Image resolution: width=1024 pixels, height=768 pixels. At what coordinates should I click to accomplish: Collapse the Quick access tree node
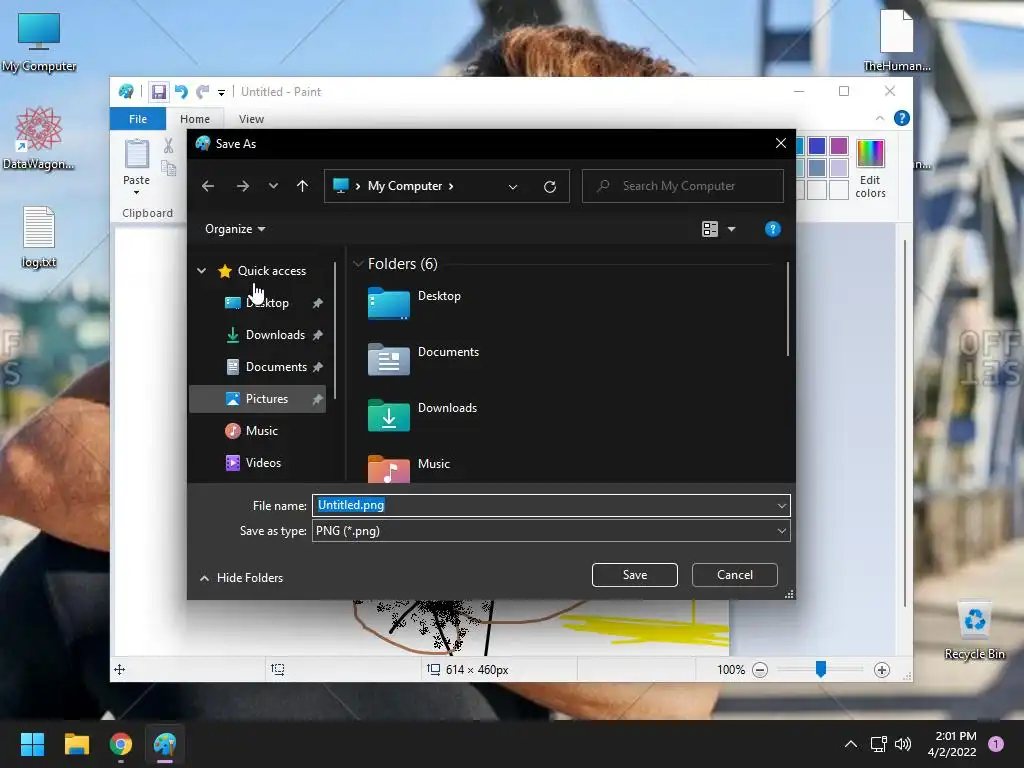(x=202, y=270)
